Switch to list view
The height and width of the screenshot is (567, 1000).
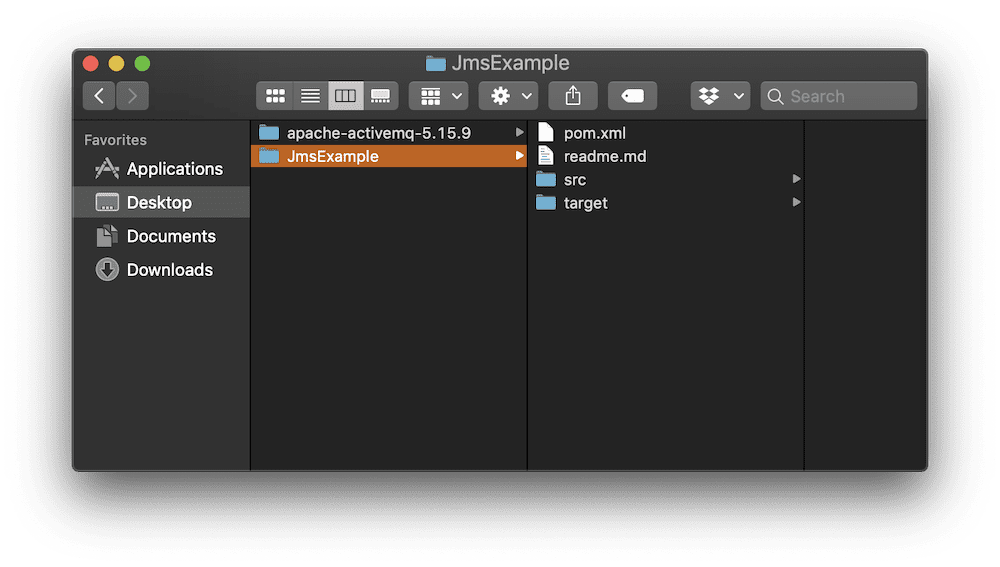coord(311,96)
